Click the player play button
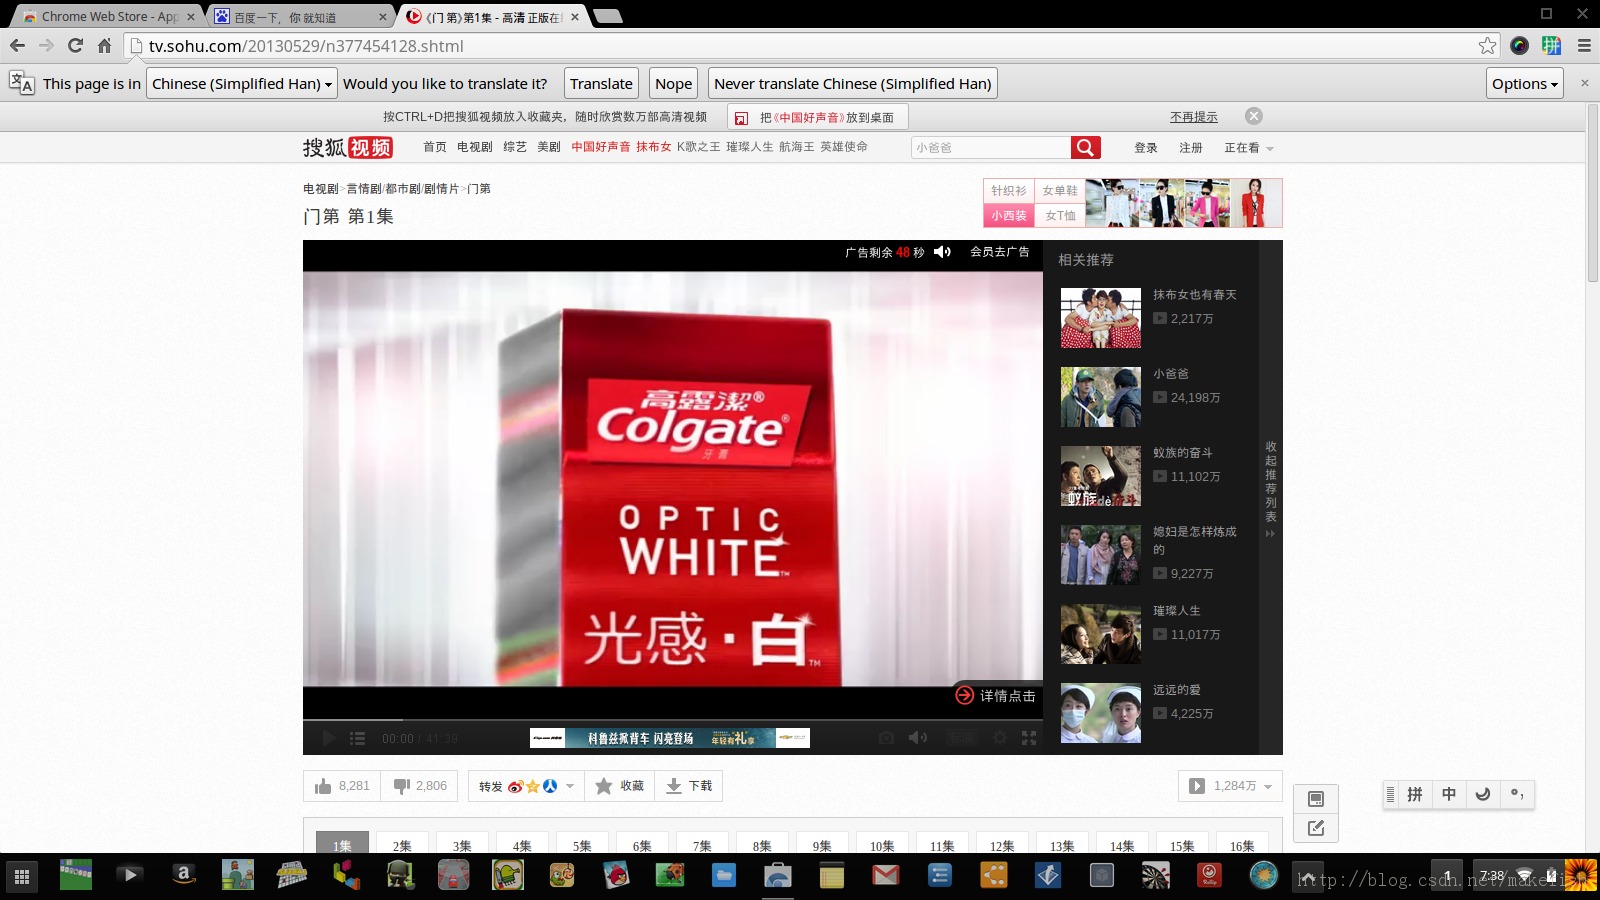This screenshot has width=1600, height=900. (328, 738)
